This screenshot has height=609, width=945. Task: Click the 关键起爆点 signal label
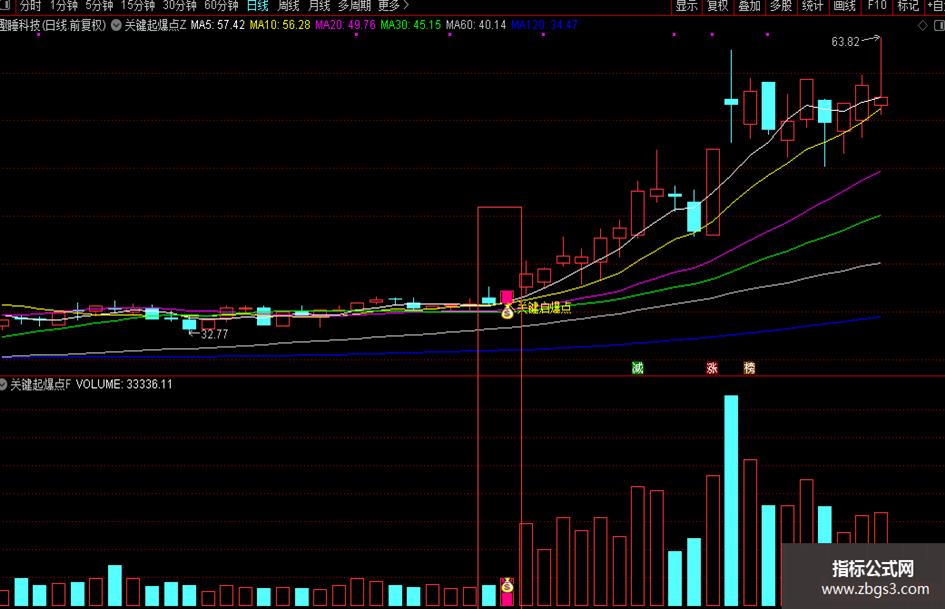(544, 308)
